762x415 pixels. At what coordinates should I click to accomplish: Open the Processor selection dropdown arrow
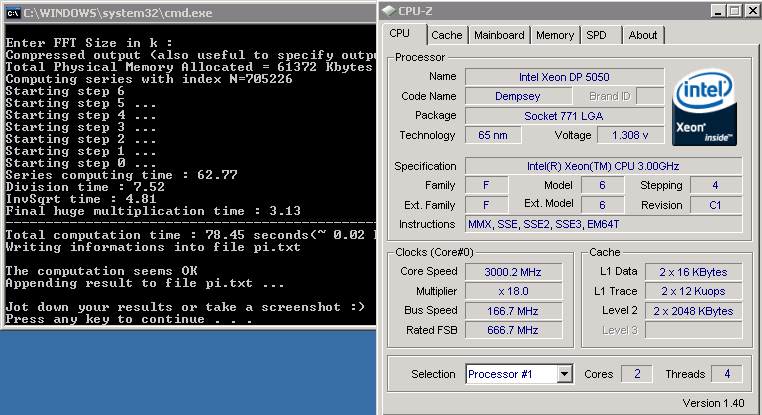click(564, 374)
